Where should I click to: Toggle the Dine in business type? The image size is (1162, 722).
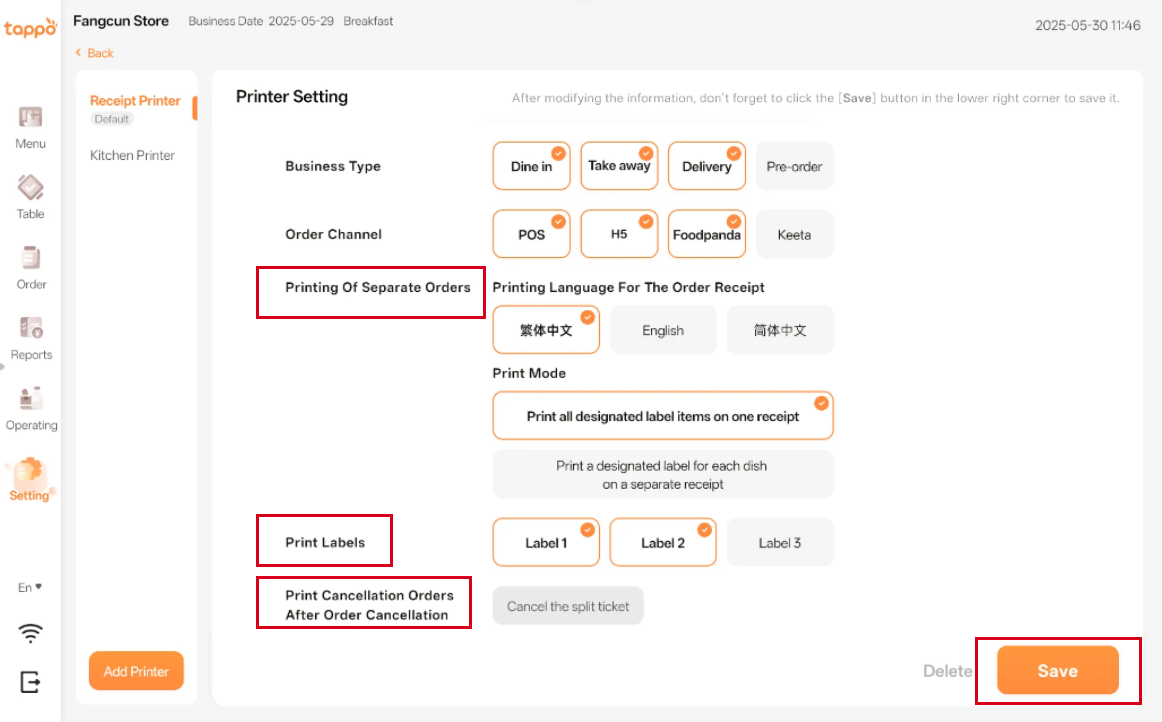pyautogui.click(x=531, y=166)
